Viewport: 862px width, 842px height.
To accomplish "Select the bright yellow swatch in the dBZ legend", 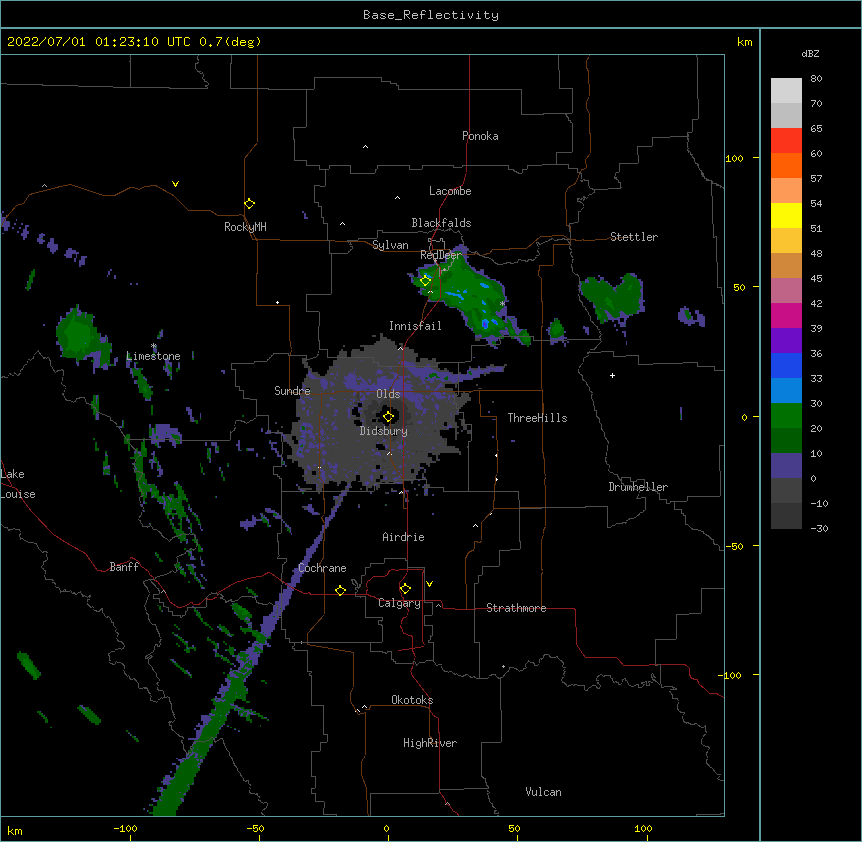I will [786, 215].
